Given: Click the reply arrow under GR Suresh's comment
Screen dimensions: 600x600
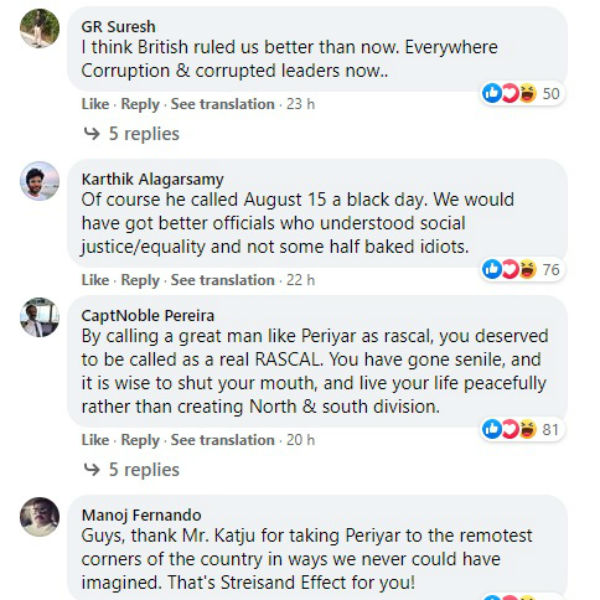Looking at the screenshot, I should point(91,134).
